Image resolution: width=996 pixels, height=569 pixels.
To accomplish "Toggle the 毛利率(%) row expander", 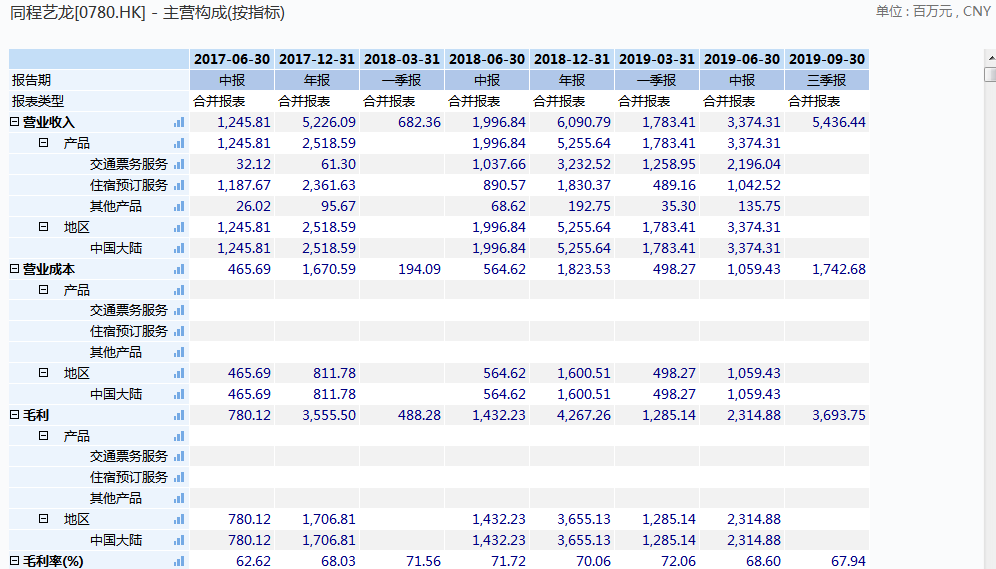I will coord(15,561).
